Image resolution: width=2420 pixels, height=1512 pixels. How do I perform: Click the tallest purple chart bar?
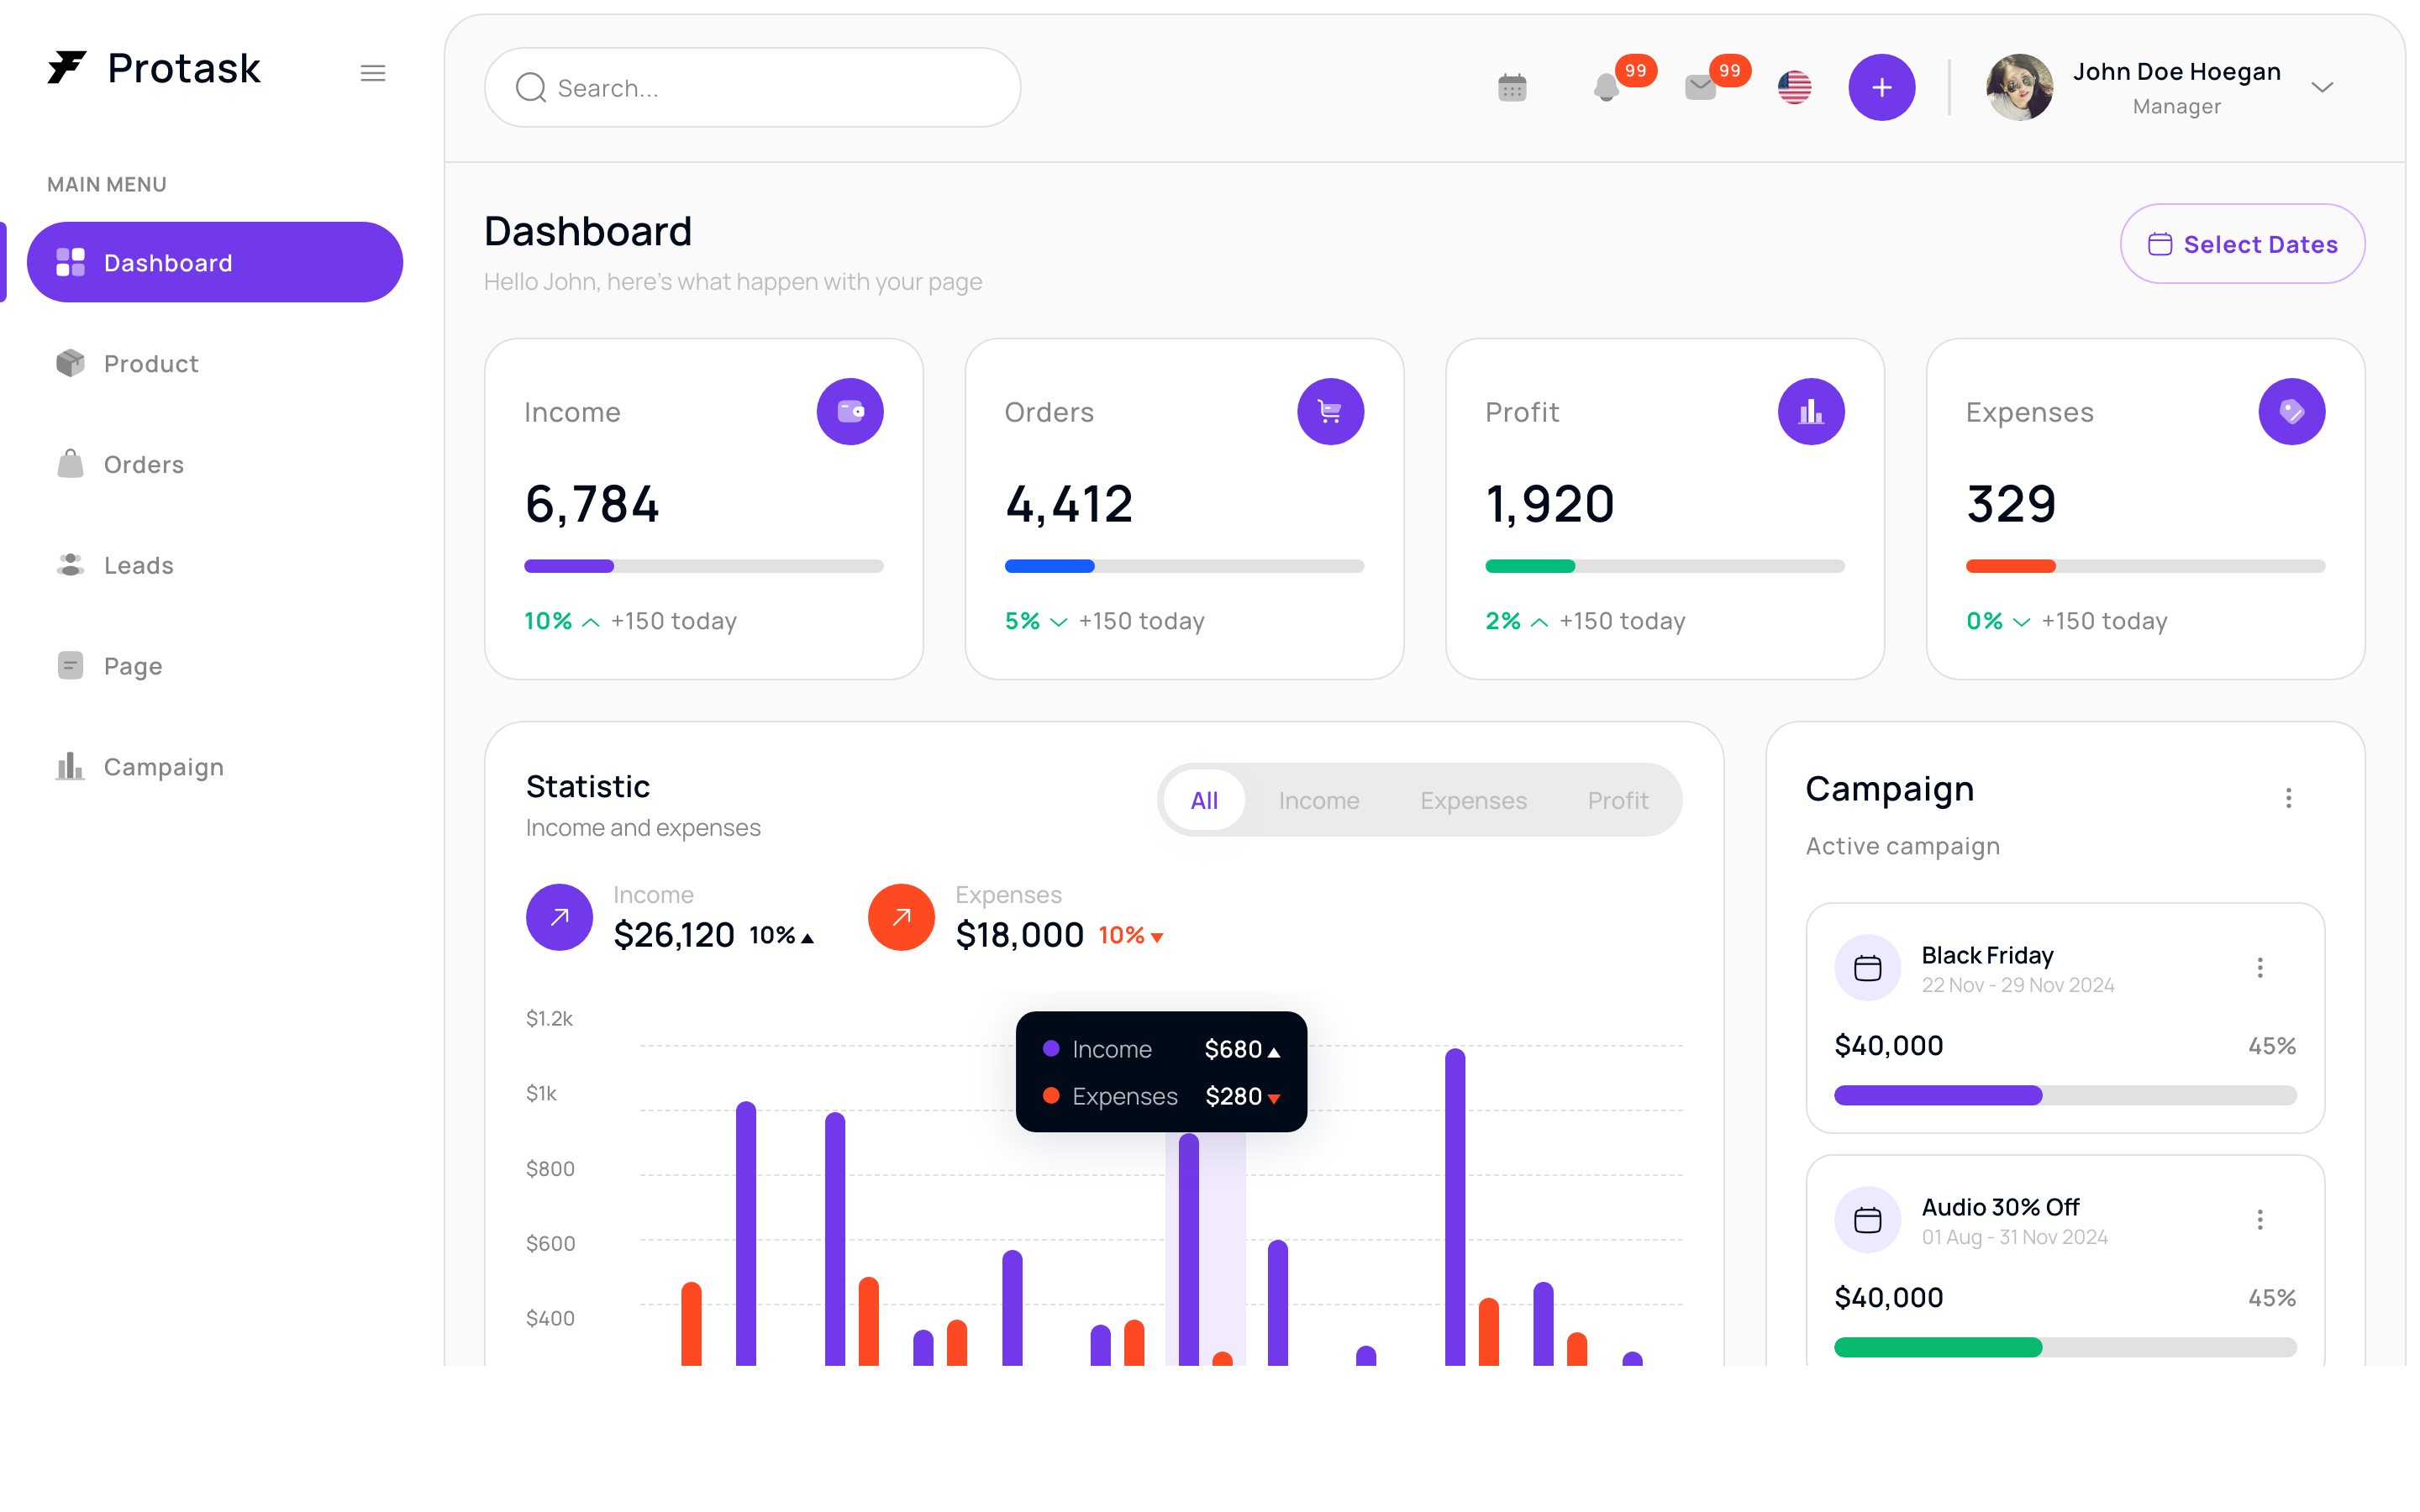pos(1455,1207)
